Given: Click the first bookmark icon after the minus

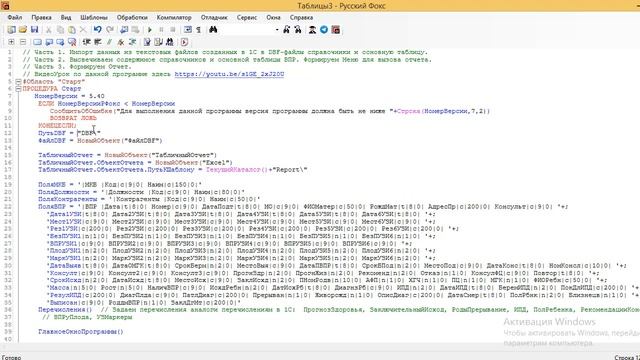Looking at the screenshot, I should (x=37, y=42).
